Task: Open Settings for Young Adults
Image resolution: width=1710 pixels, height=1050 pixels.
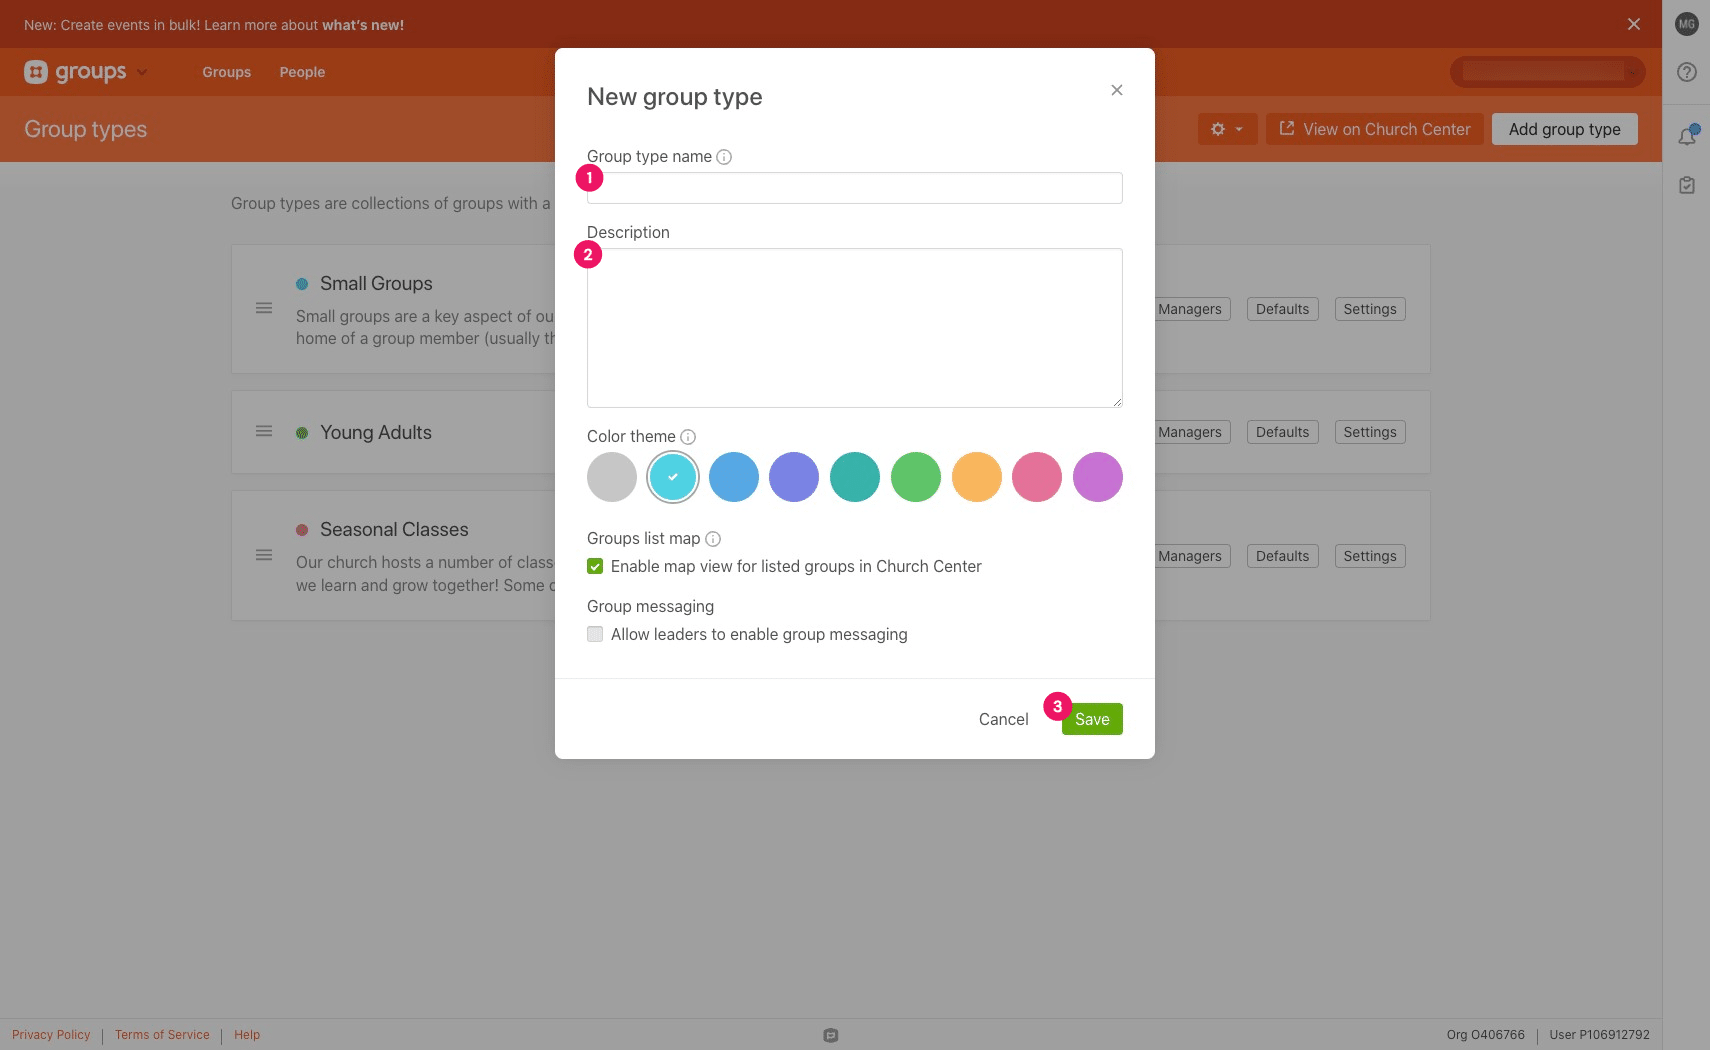Action: tap(1370, 432)
